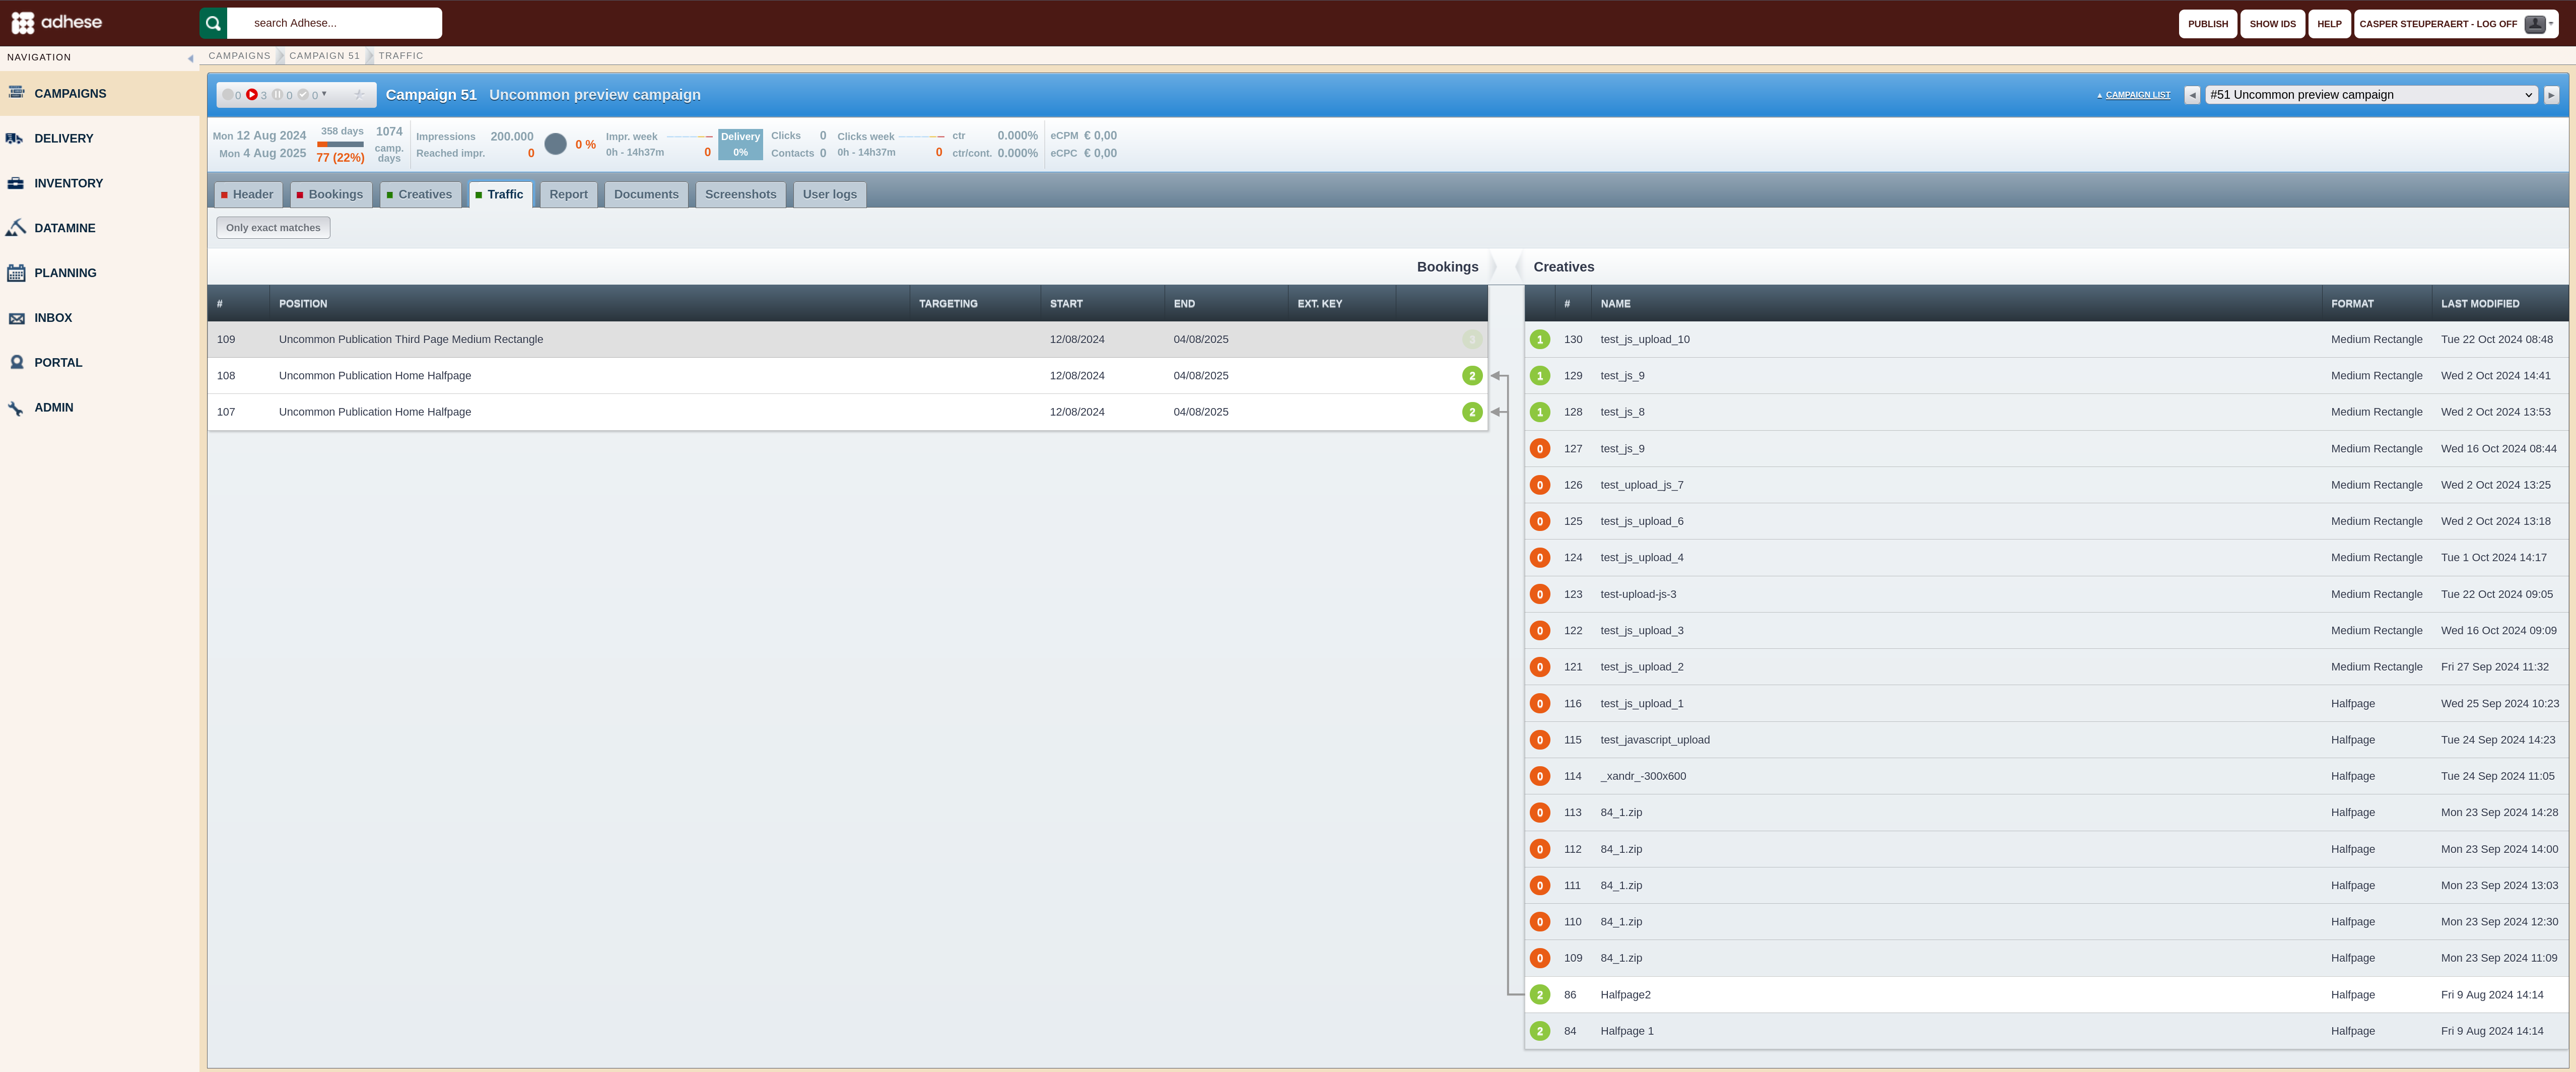
Task: Click the green search magnifier icon
Action: point(213,23)
